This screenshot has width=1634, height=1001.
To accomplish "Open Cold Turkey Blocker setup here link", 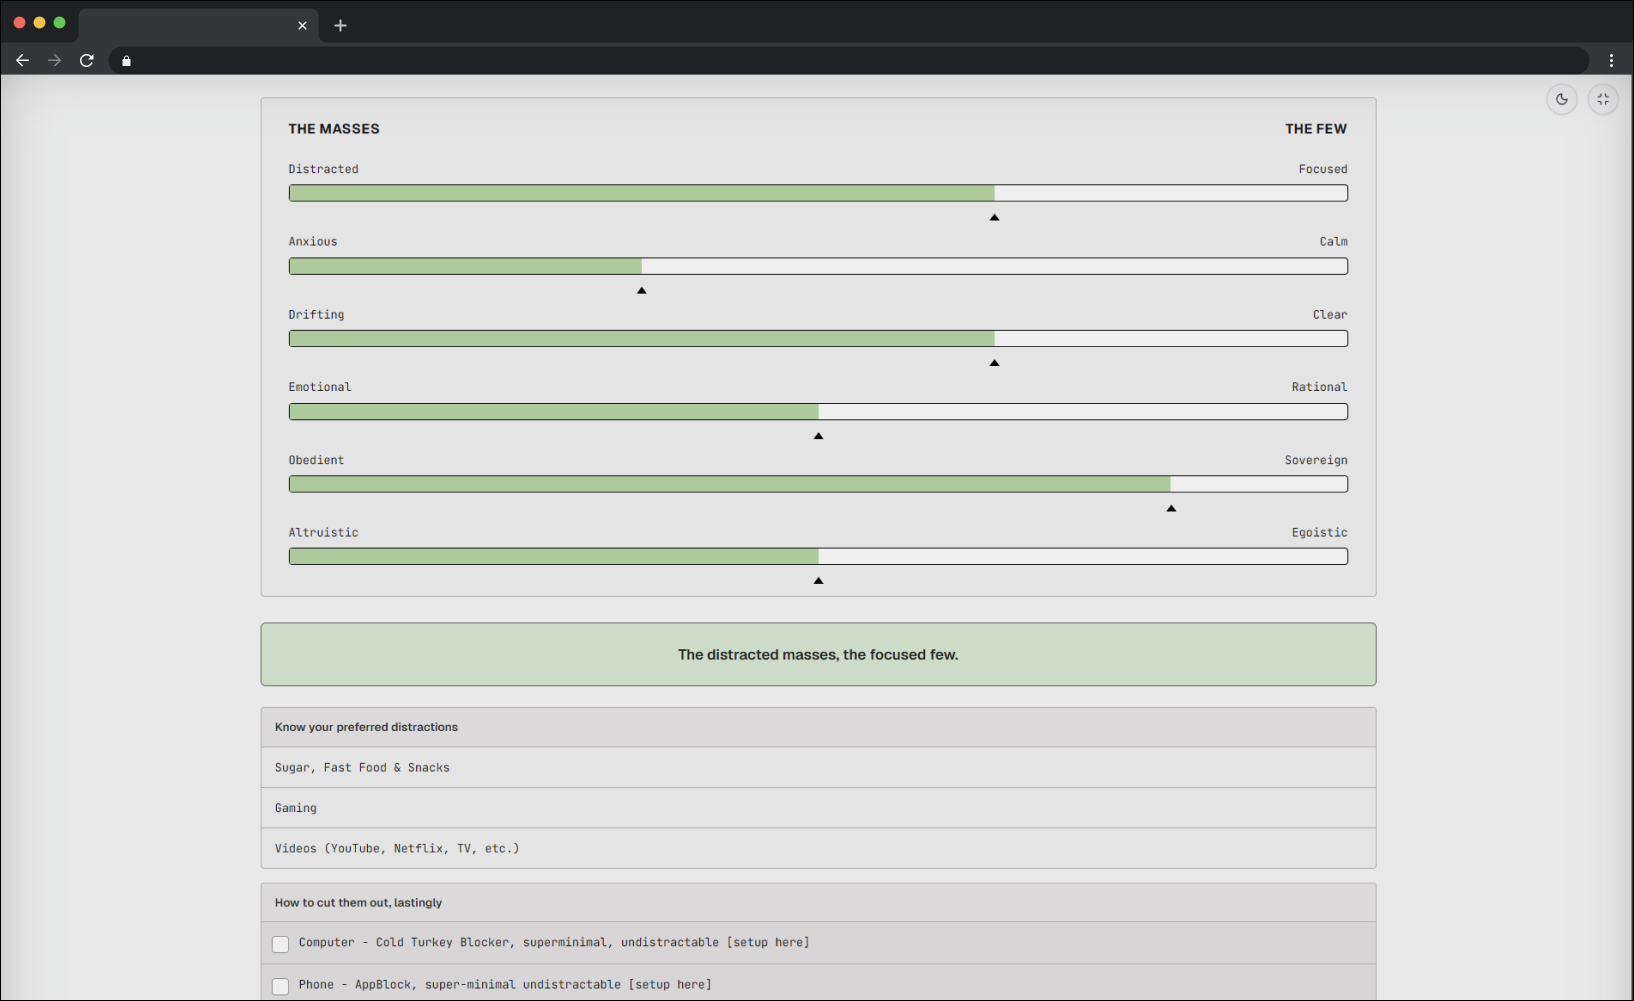I will click(768, 942).
